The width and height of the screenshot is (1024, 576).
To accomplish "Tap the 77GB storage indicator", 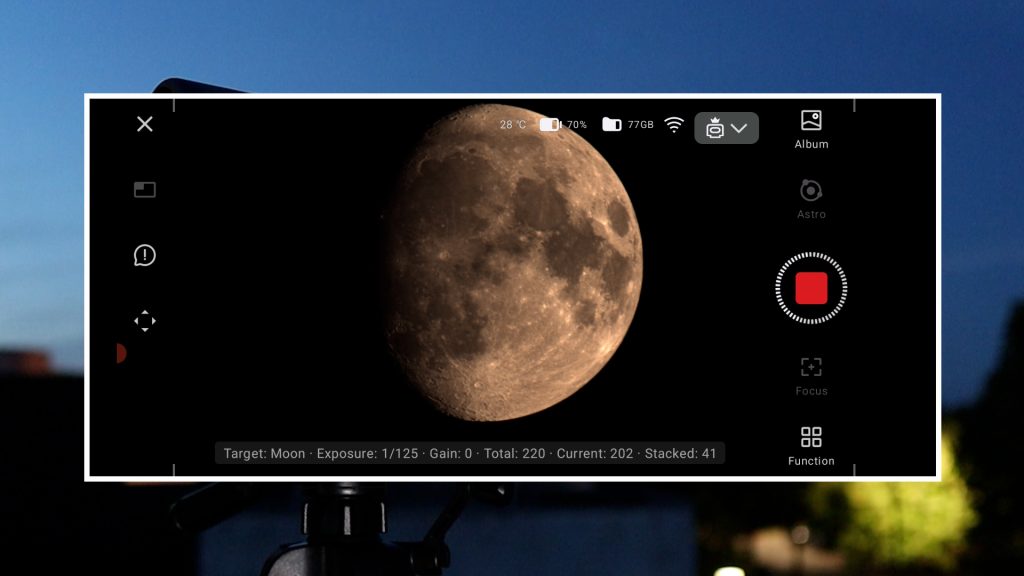I will coord(628,125).
